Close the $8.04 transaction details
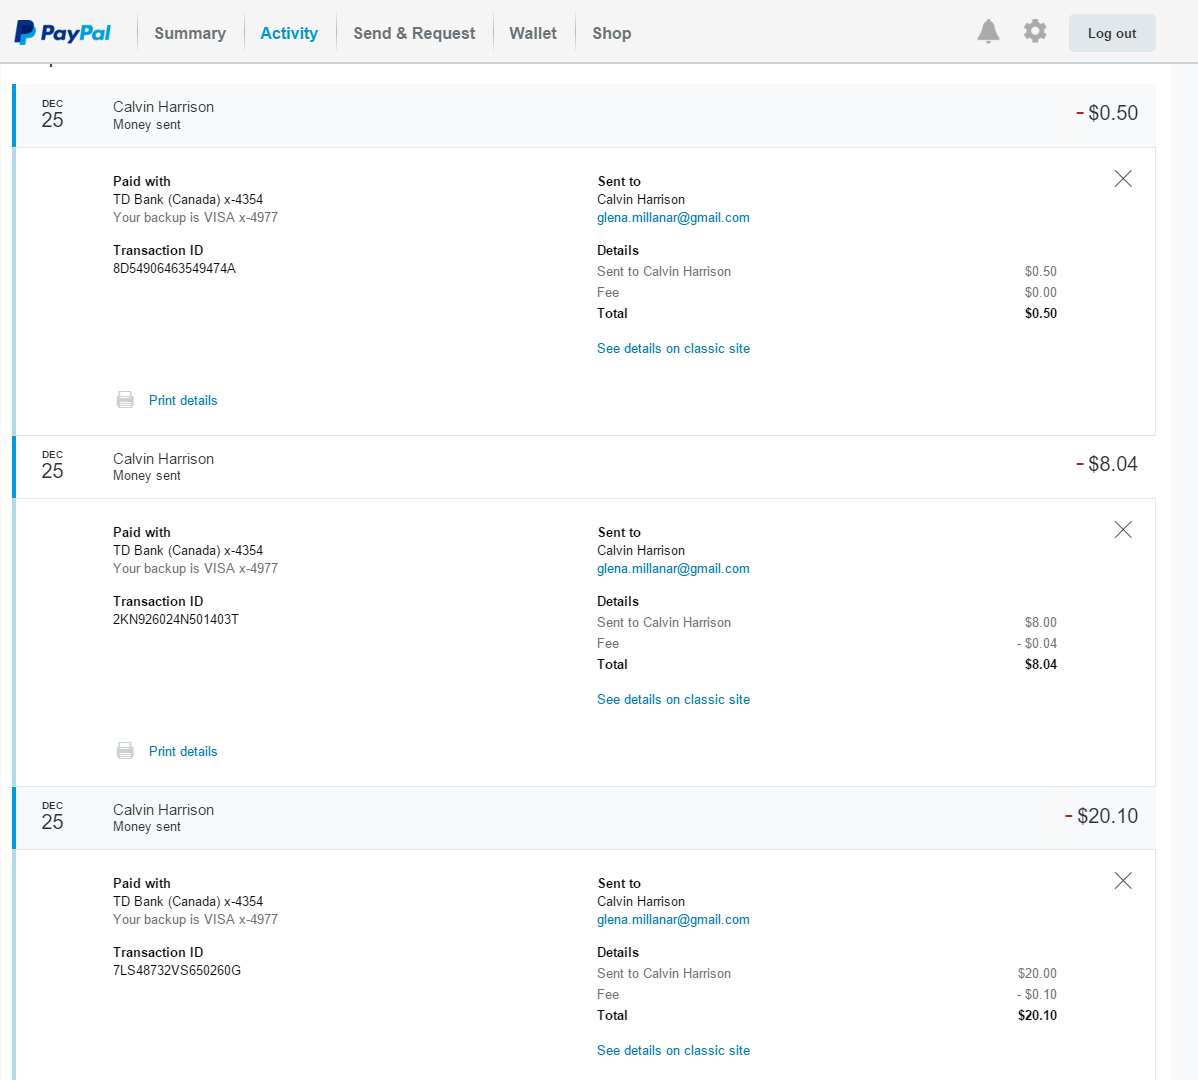 point(1123,530)
